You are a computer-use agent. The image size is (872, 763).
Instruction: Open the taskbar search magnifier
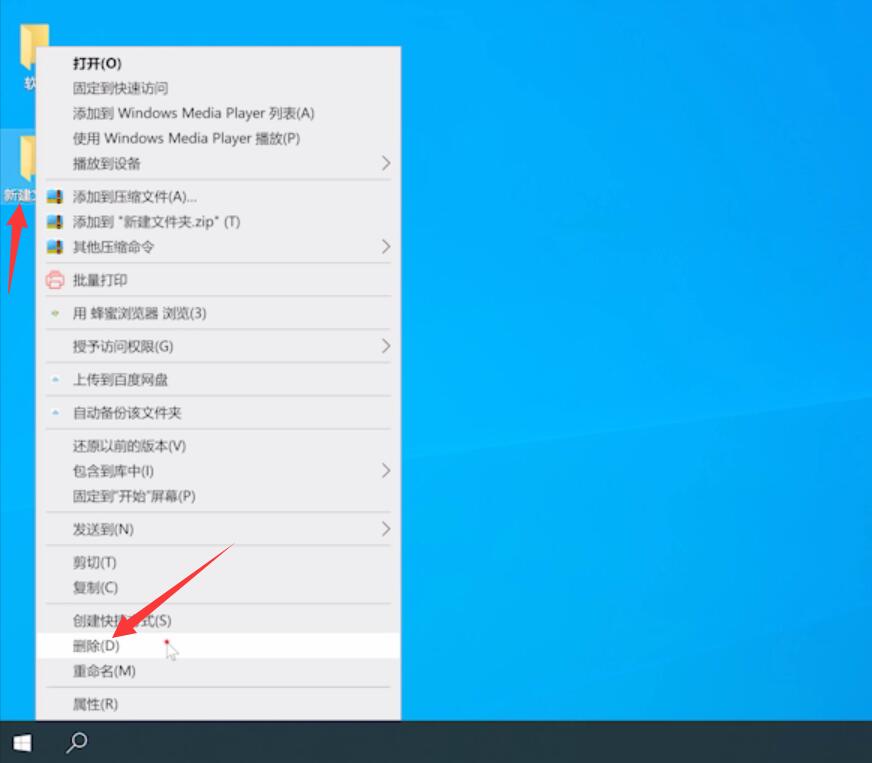(x=77, y=742)
